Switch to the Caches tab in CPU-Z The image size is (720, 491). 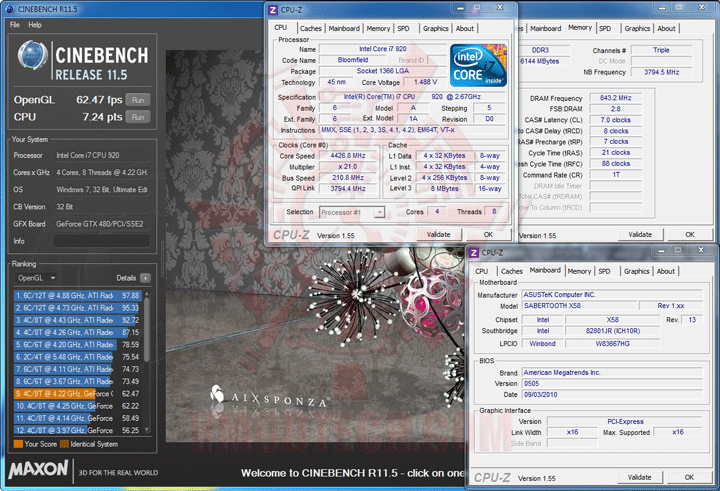[311, 28]
